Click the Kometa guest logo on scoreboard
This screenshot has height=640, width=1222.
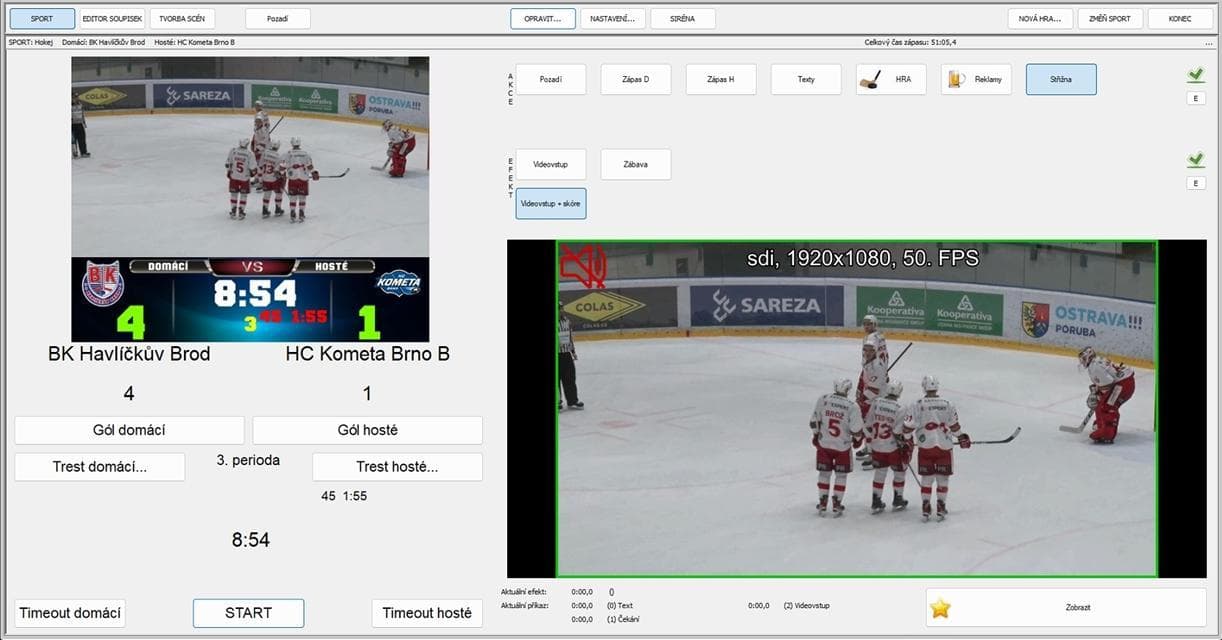[x=398, y=282]
